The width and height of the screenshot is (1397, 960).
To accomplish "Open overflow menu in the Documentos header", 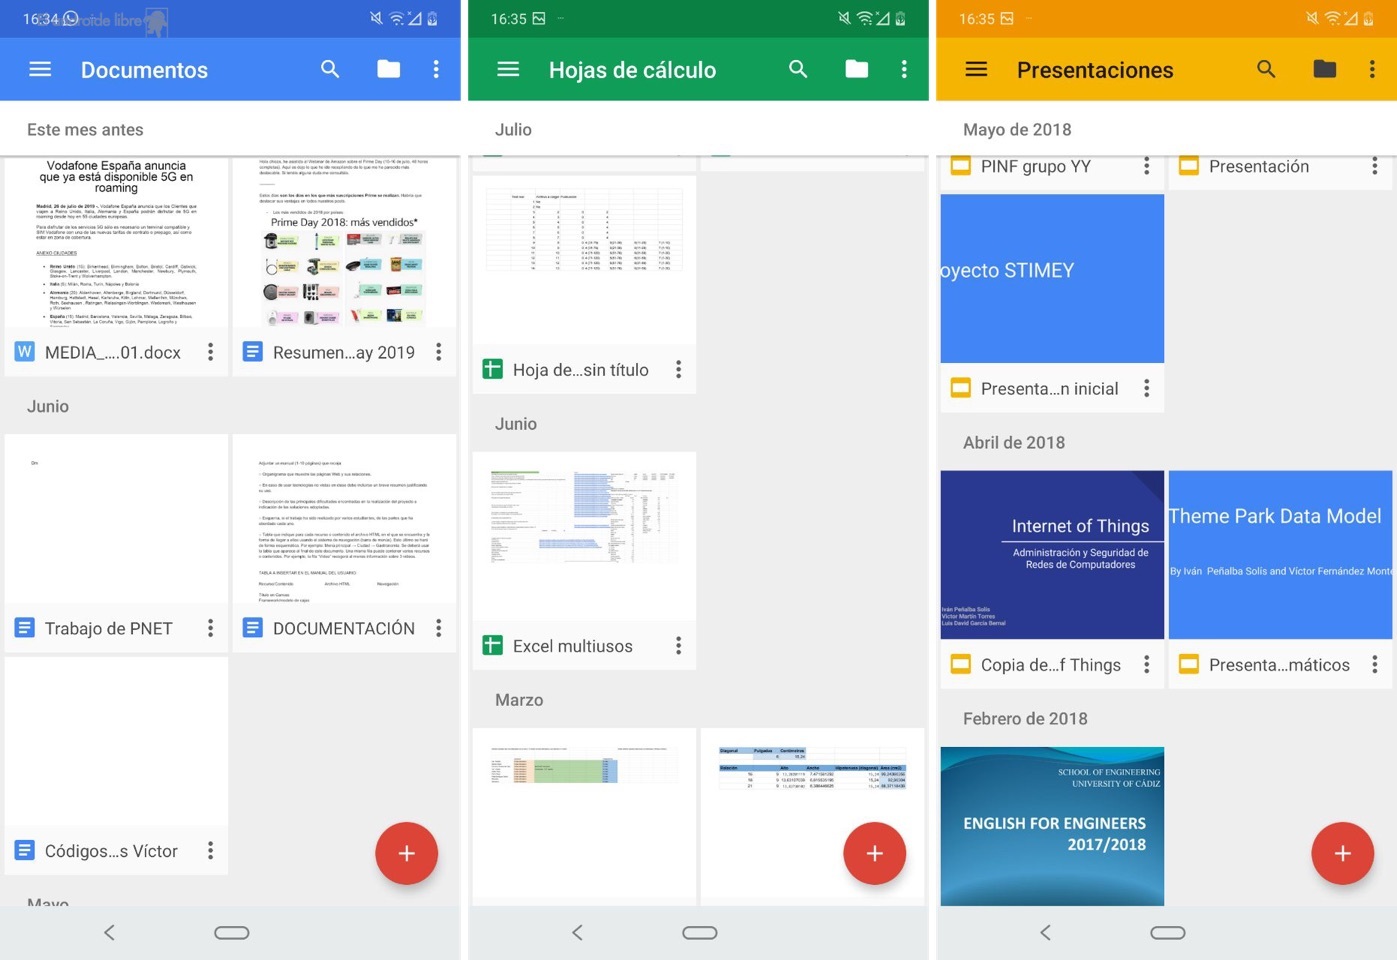I will 436,69.
